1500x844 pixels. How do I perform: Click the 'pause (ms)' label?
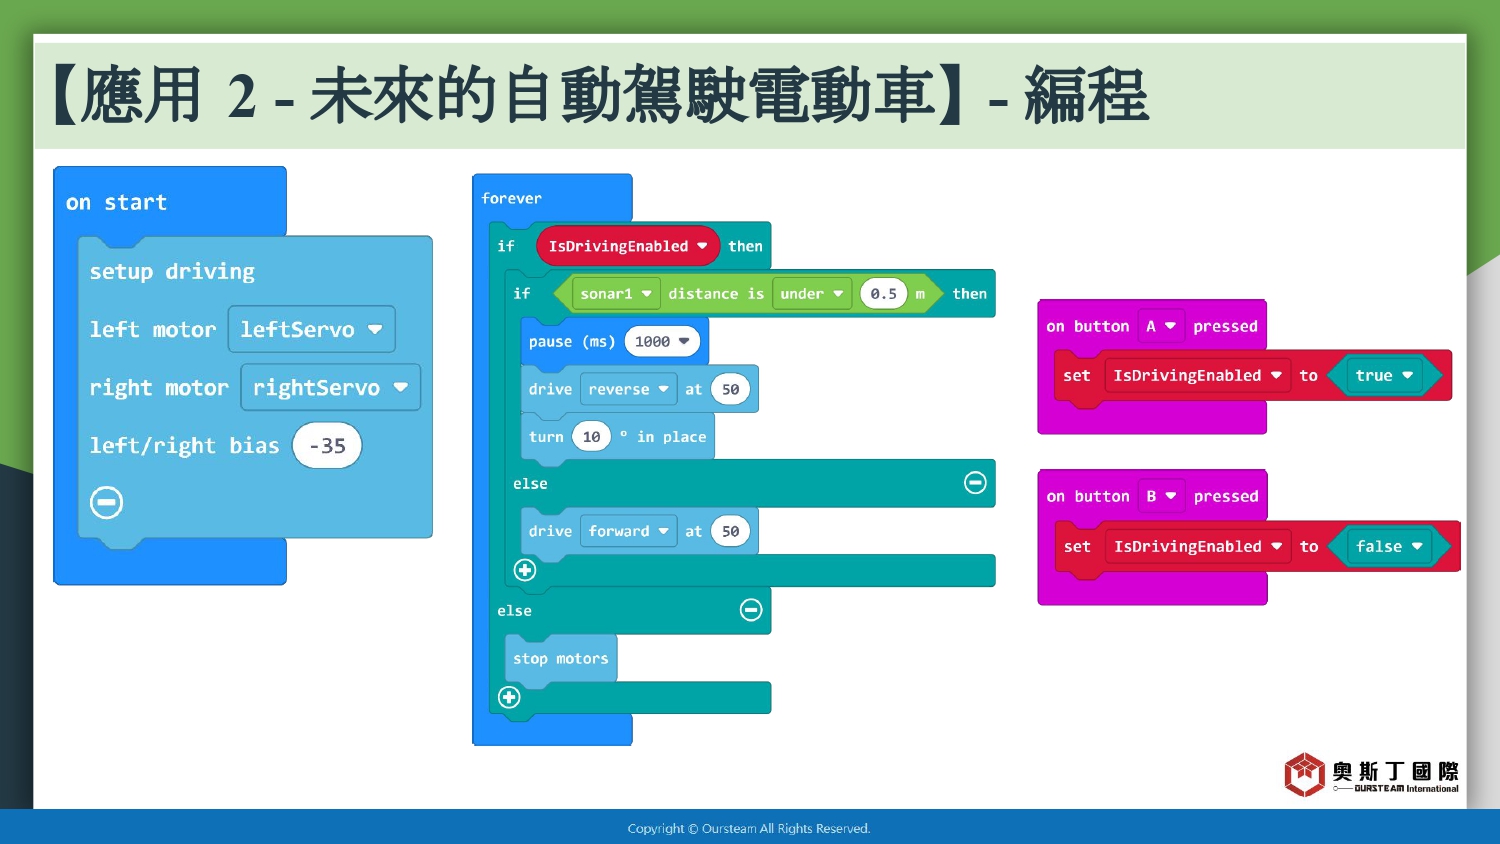pos(572,342)
